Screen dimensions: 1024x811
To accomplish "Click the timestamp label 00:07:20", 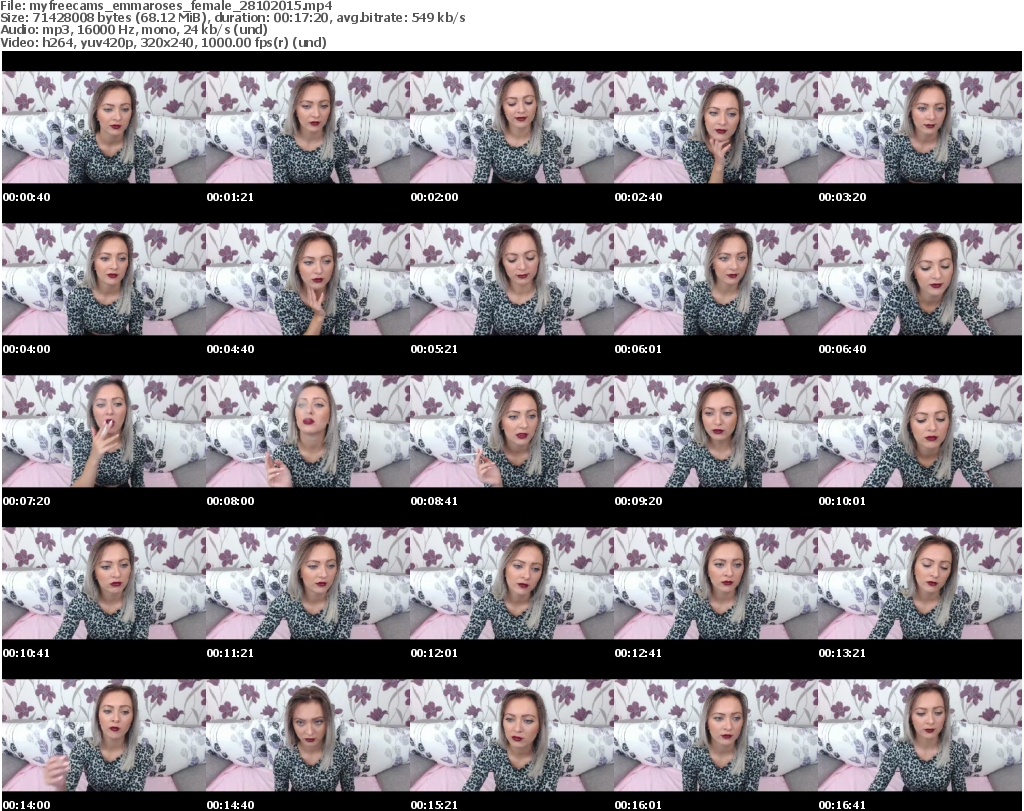I will pyautogui.click(x=27, y=501).
